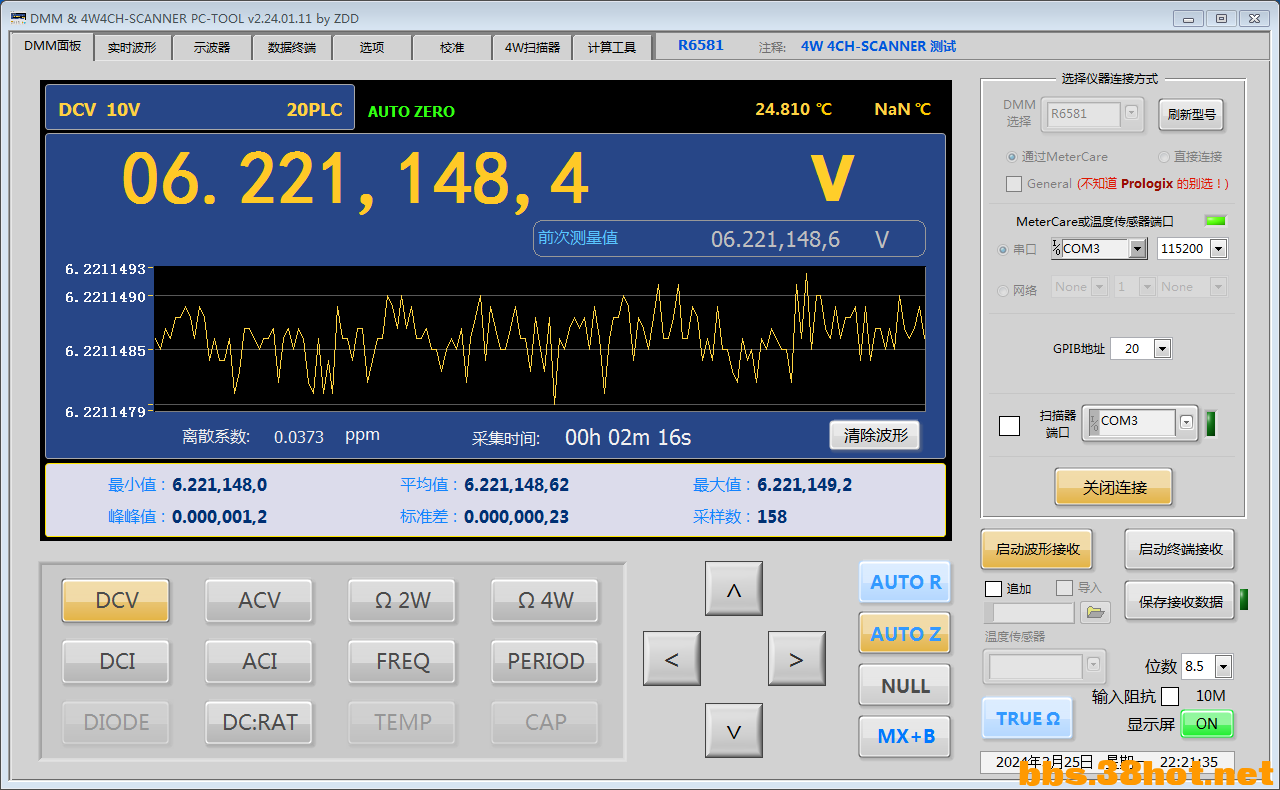Select the DC:RAT ratio function
Screen dimensions: 1280x790
coord(259,722)
